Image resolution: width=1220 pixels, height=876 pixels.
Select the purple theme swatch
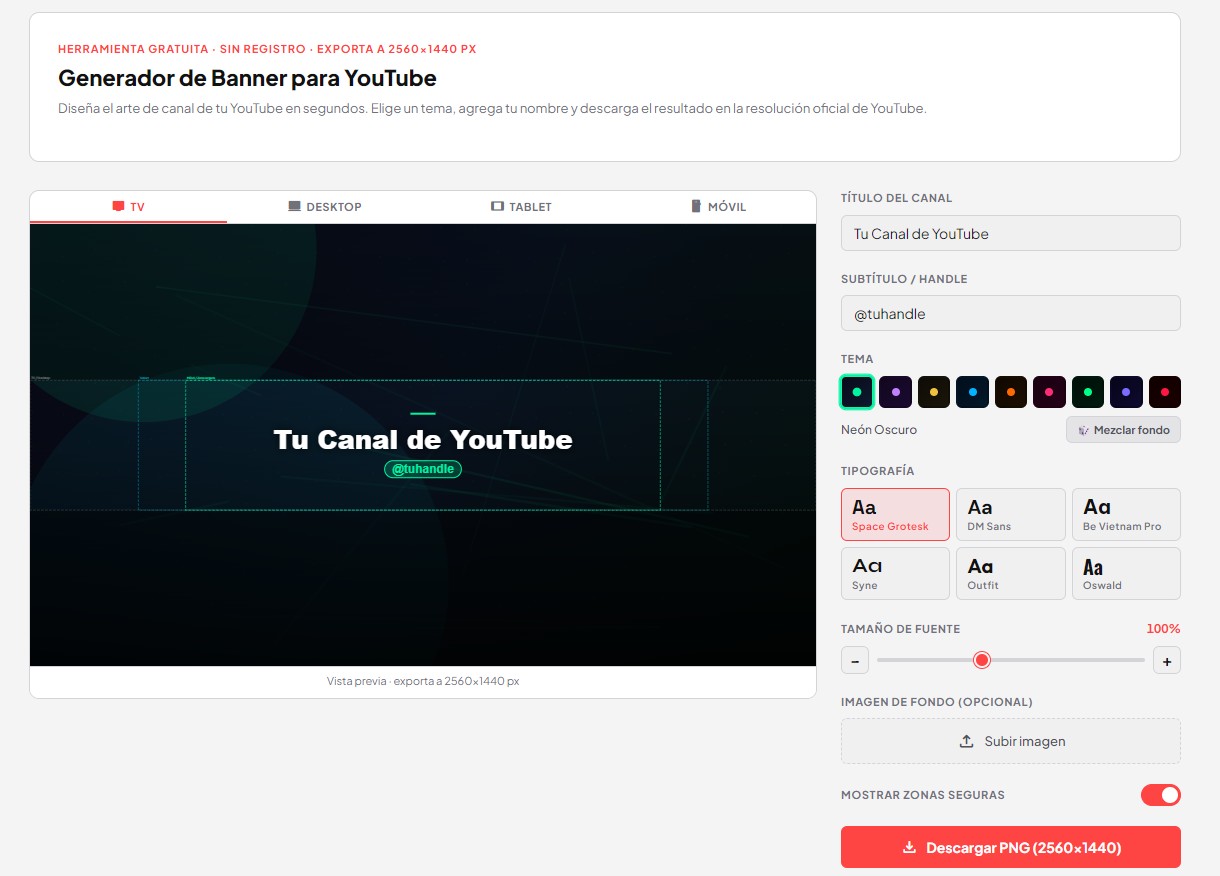point(896,392)
